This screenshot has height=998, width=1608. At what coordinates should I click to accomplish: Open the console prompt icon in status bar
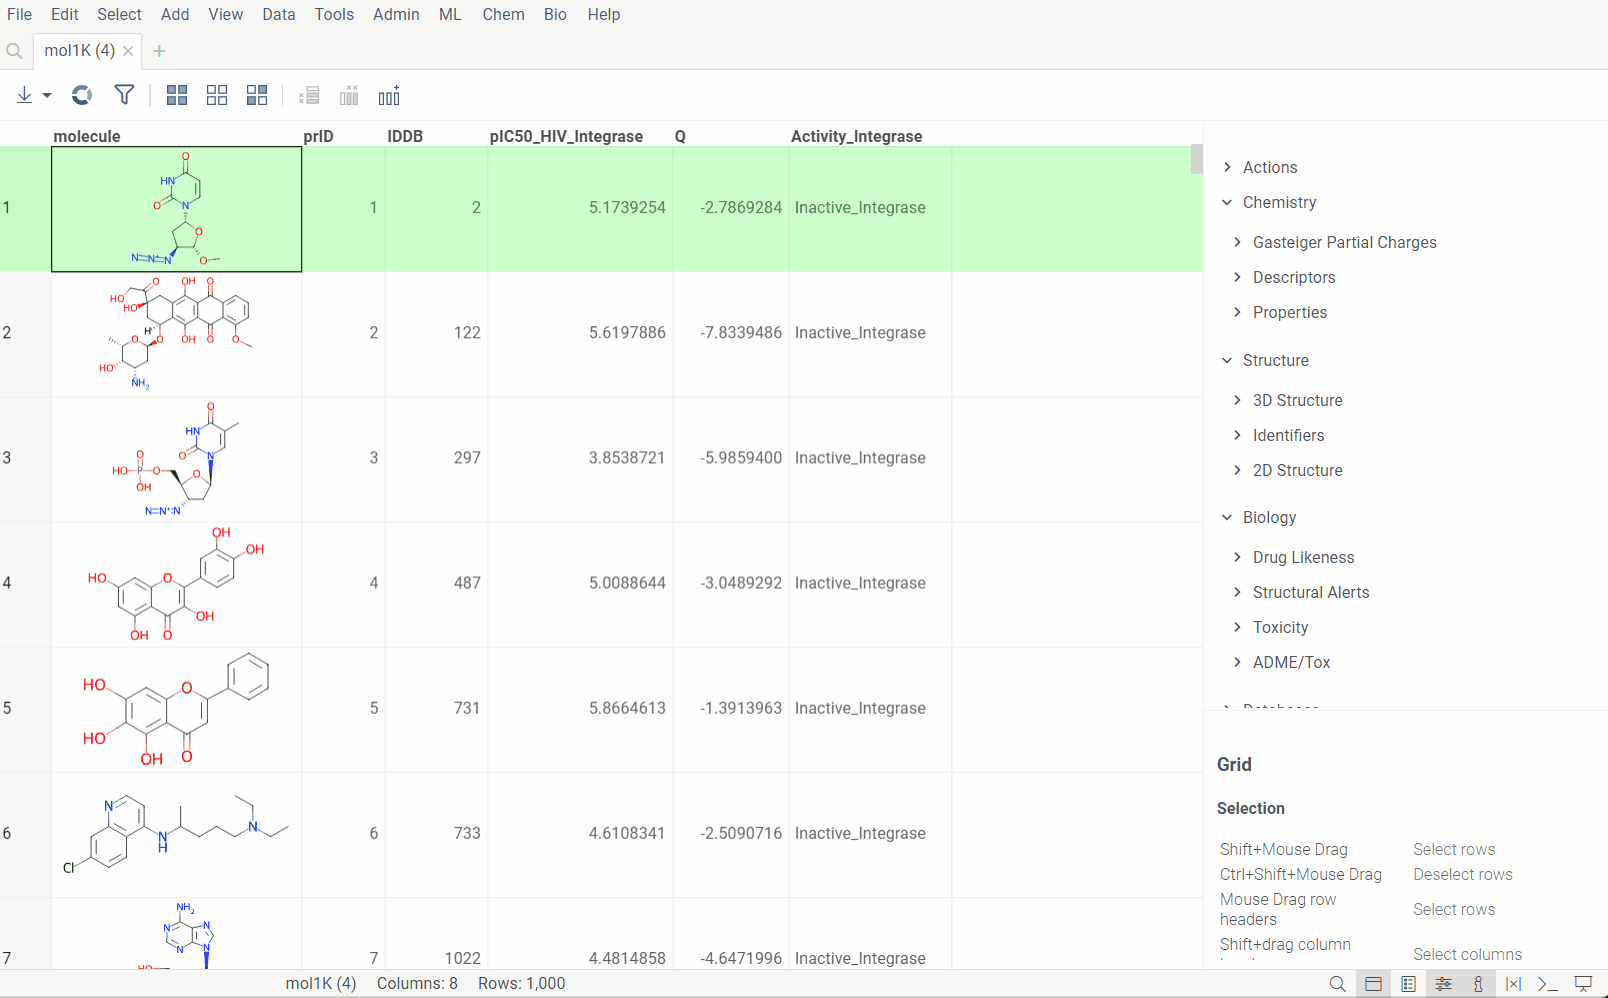coord(1547,984)
